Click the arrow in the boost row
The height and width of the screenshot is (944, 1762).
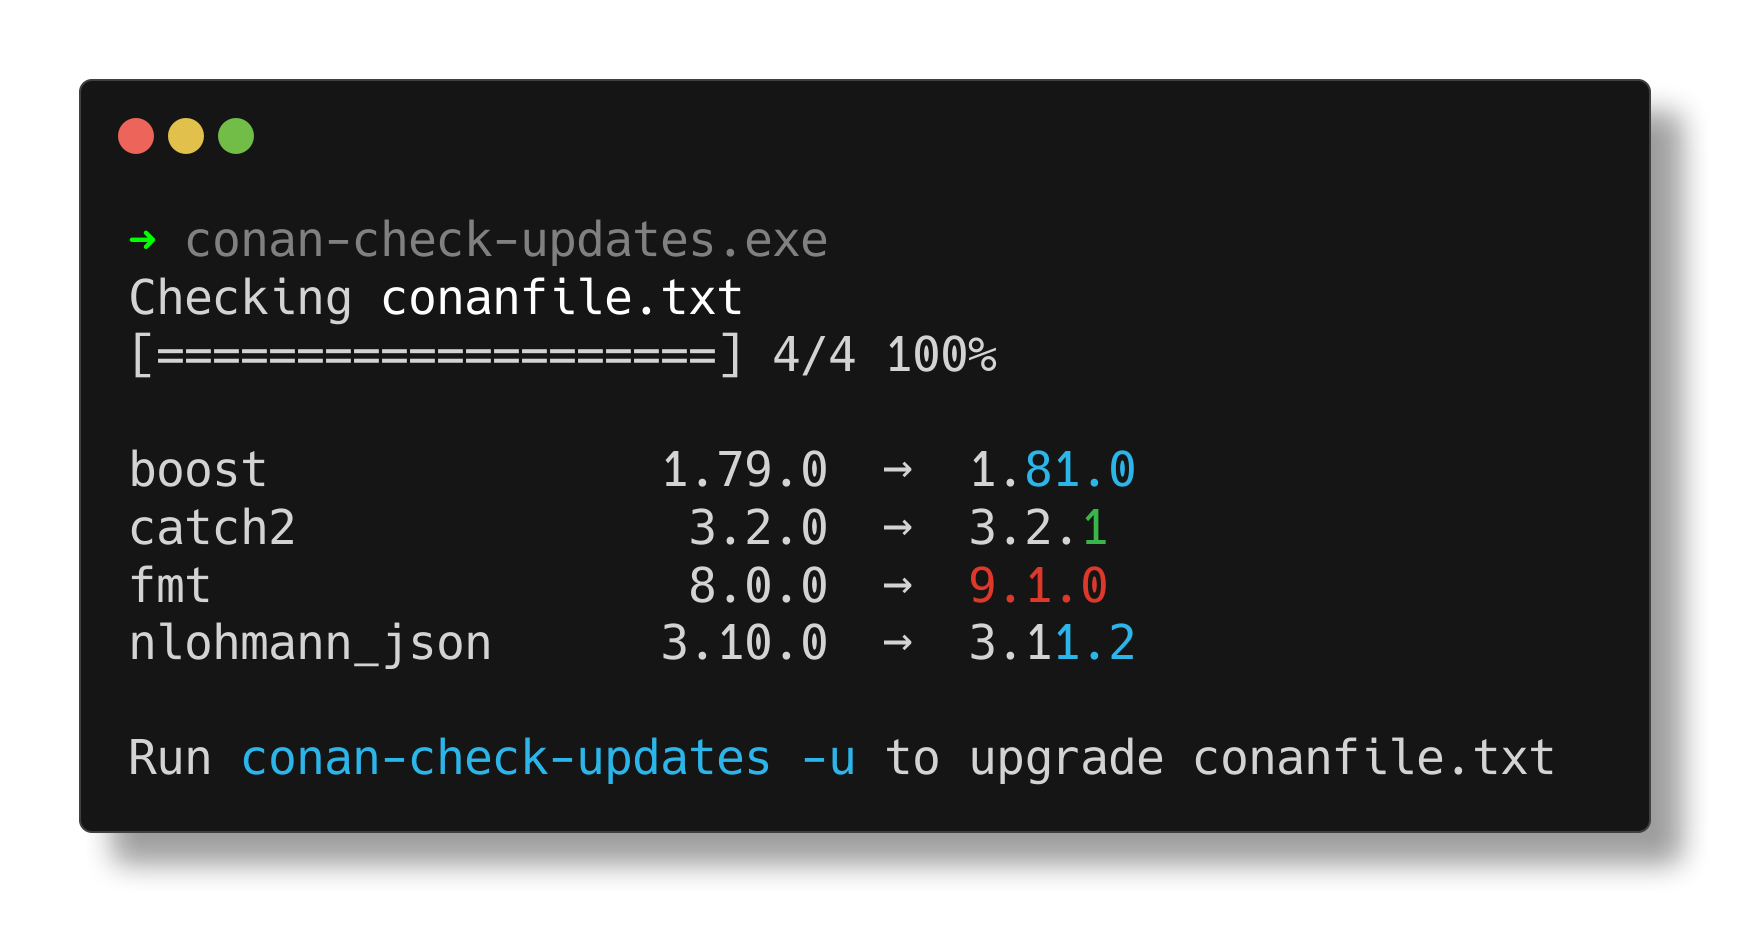897,470
